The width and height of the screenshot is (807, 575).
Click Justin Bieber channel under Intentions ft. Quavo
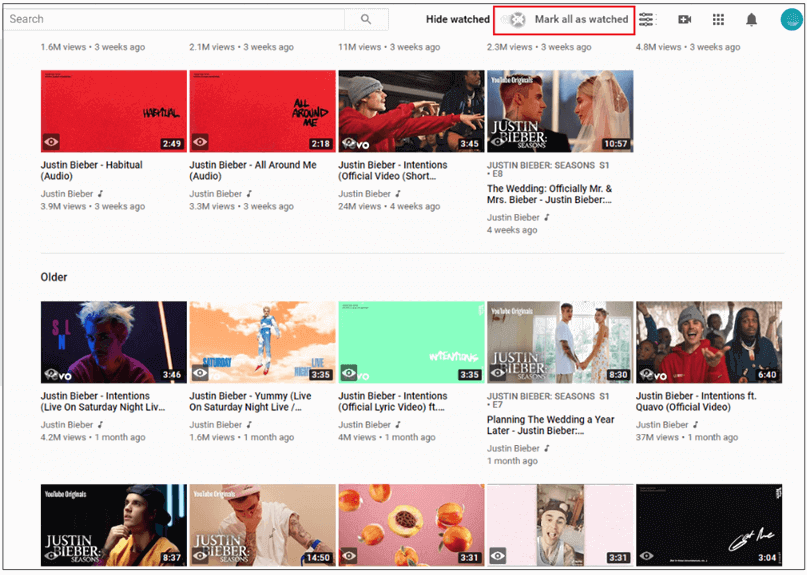click(662, 425)
